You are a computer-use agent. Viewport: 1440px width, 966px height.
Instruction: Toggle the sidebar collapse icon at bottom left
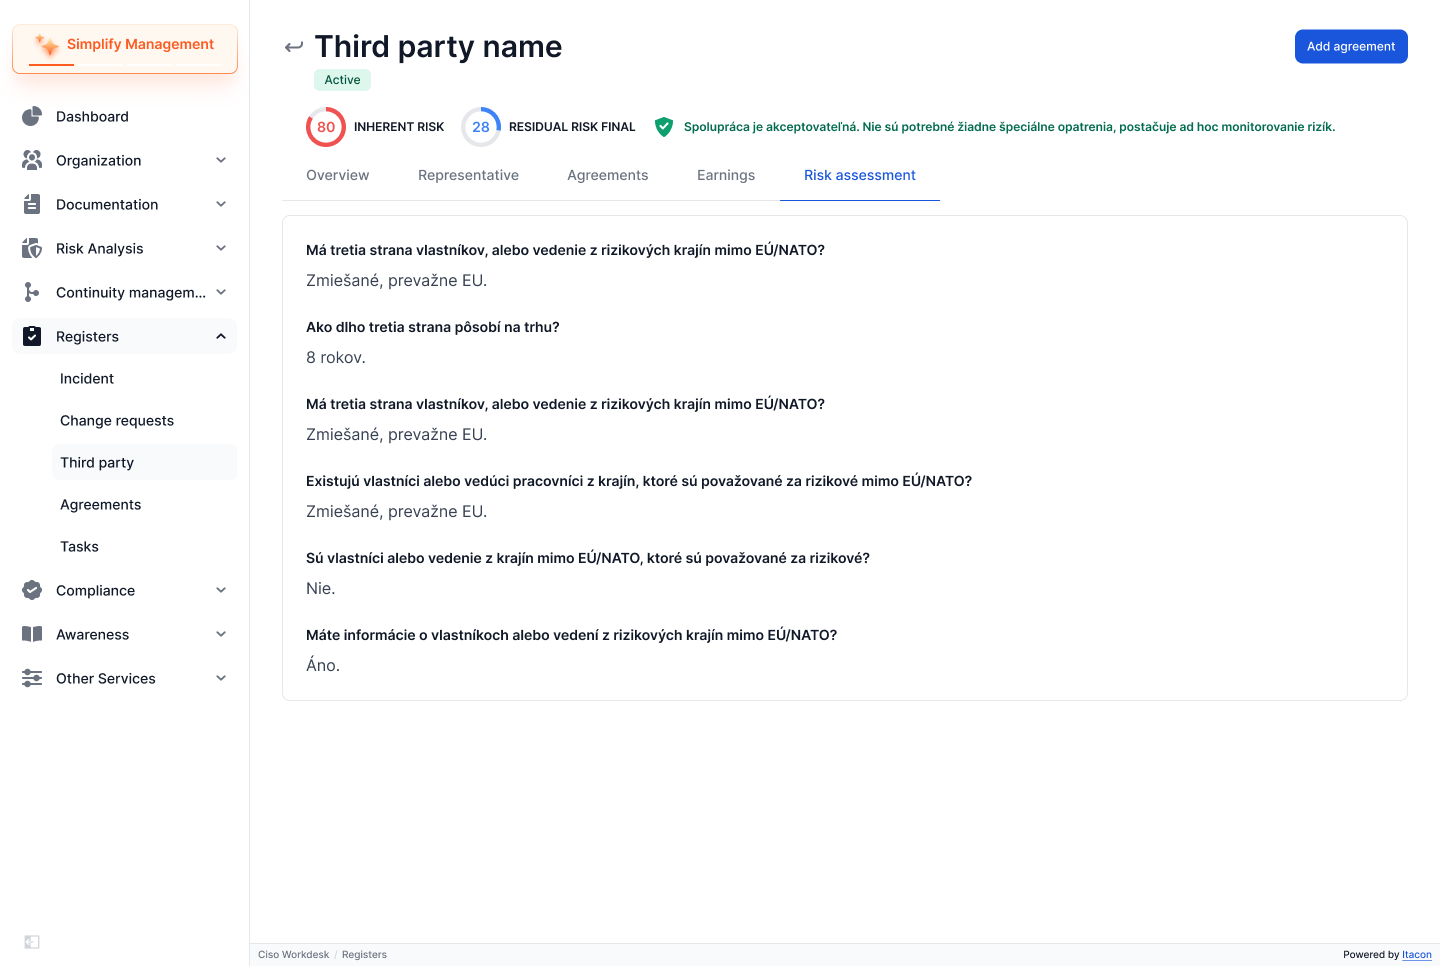[32, 942]
